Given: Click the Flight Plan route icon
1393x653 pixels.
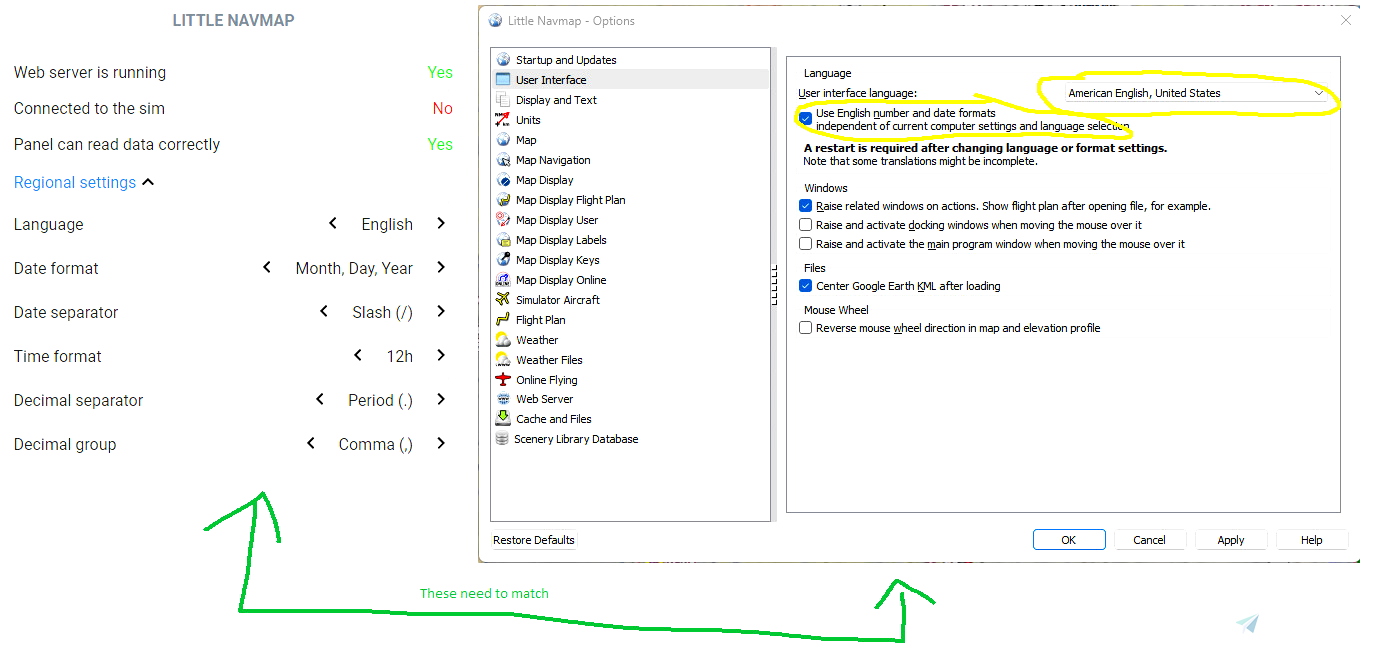Looking at the screenshot, I should click(x=503, y=320).
